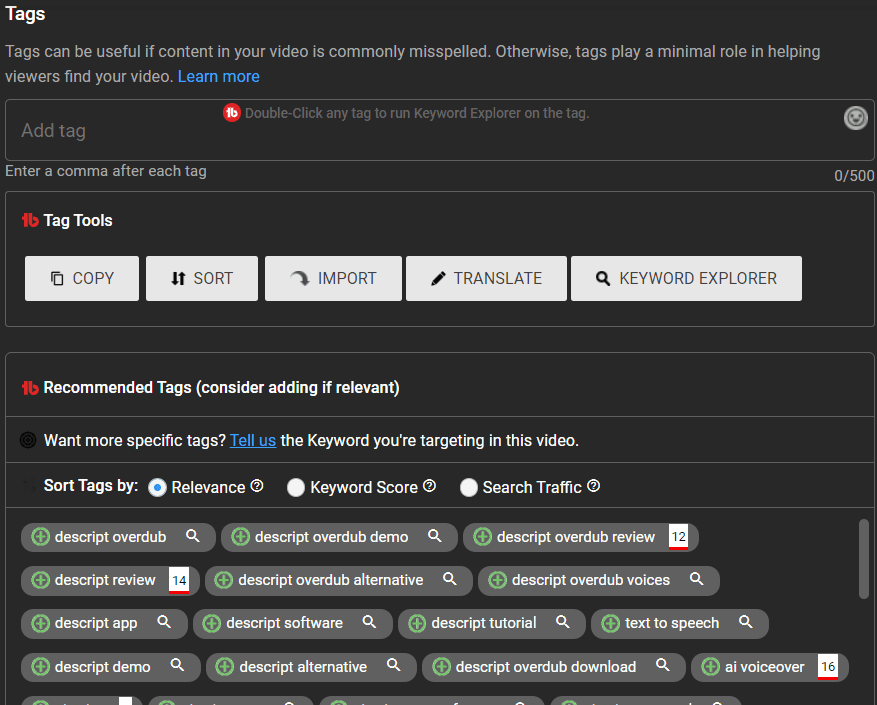Click the SORT tags button
Screen dimensions: 877x705
(x=202, y=278)
